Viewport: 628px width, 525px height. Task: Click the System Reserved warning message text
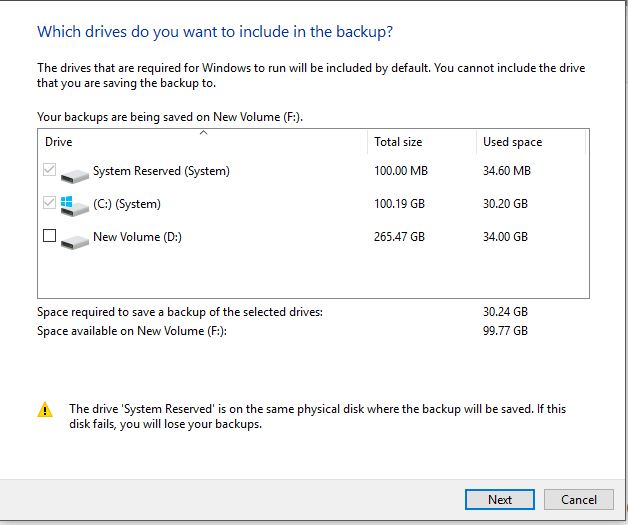click(x=317, y=416)
